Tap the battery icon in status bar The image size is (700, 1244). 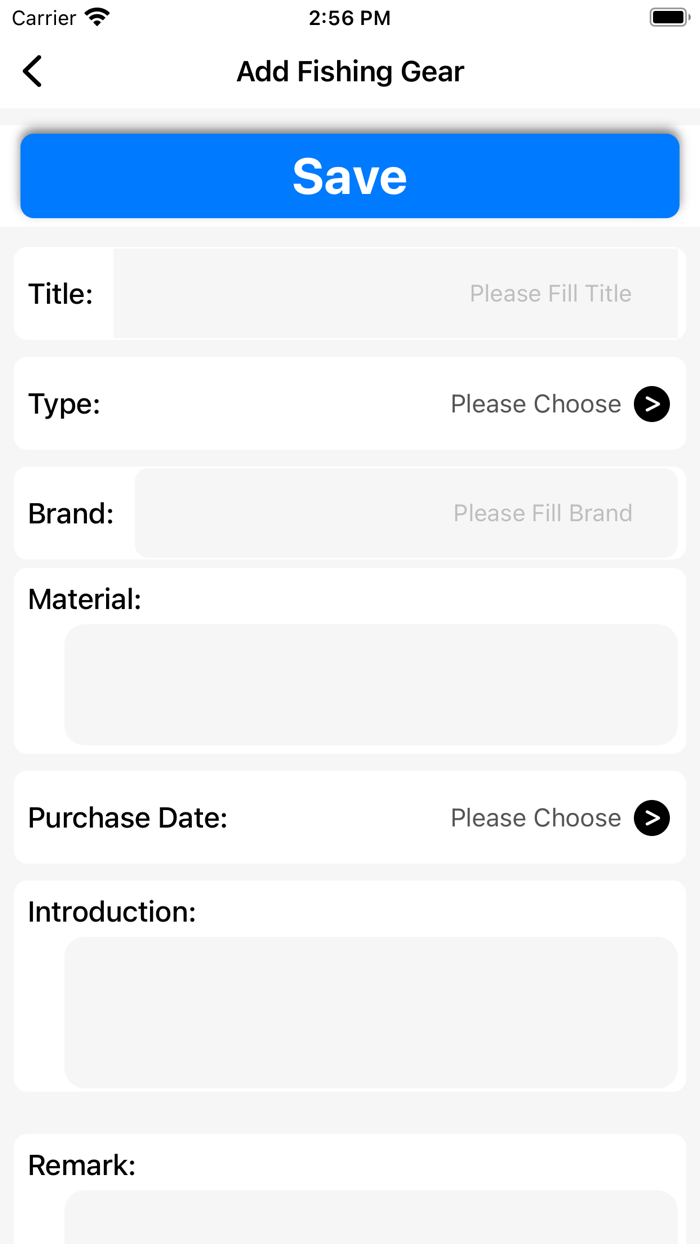[x=669, y=17]
